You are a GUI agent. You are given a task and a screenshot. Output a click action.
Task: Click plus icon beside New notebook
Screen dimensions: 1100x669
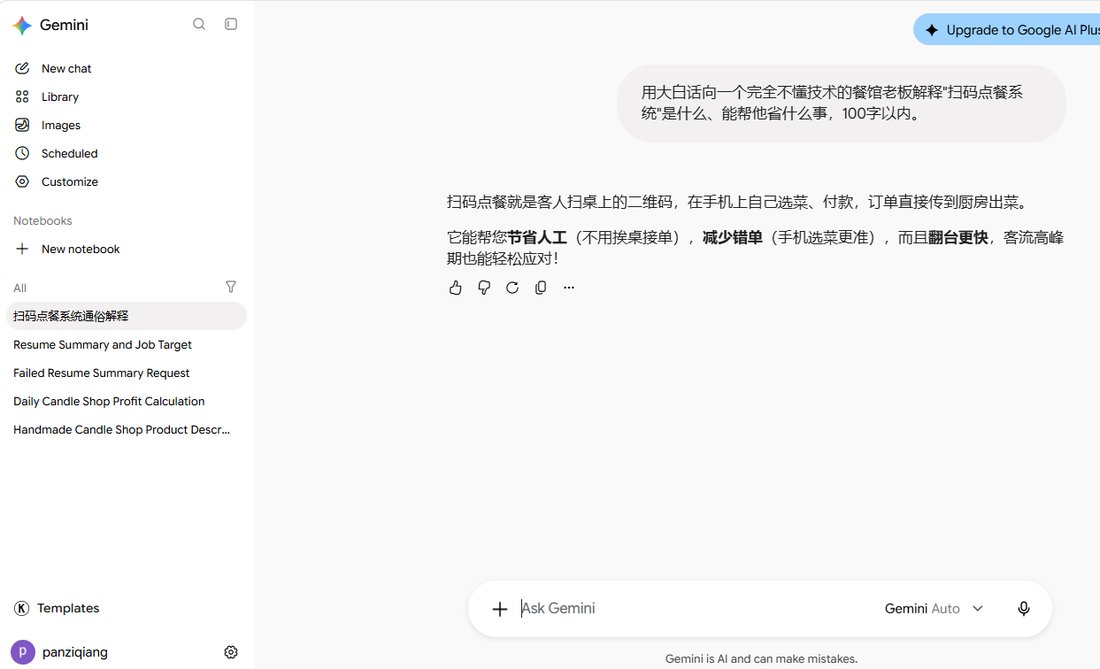tap(22, 249)
